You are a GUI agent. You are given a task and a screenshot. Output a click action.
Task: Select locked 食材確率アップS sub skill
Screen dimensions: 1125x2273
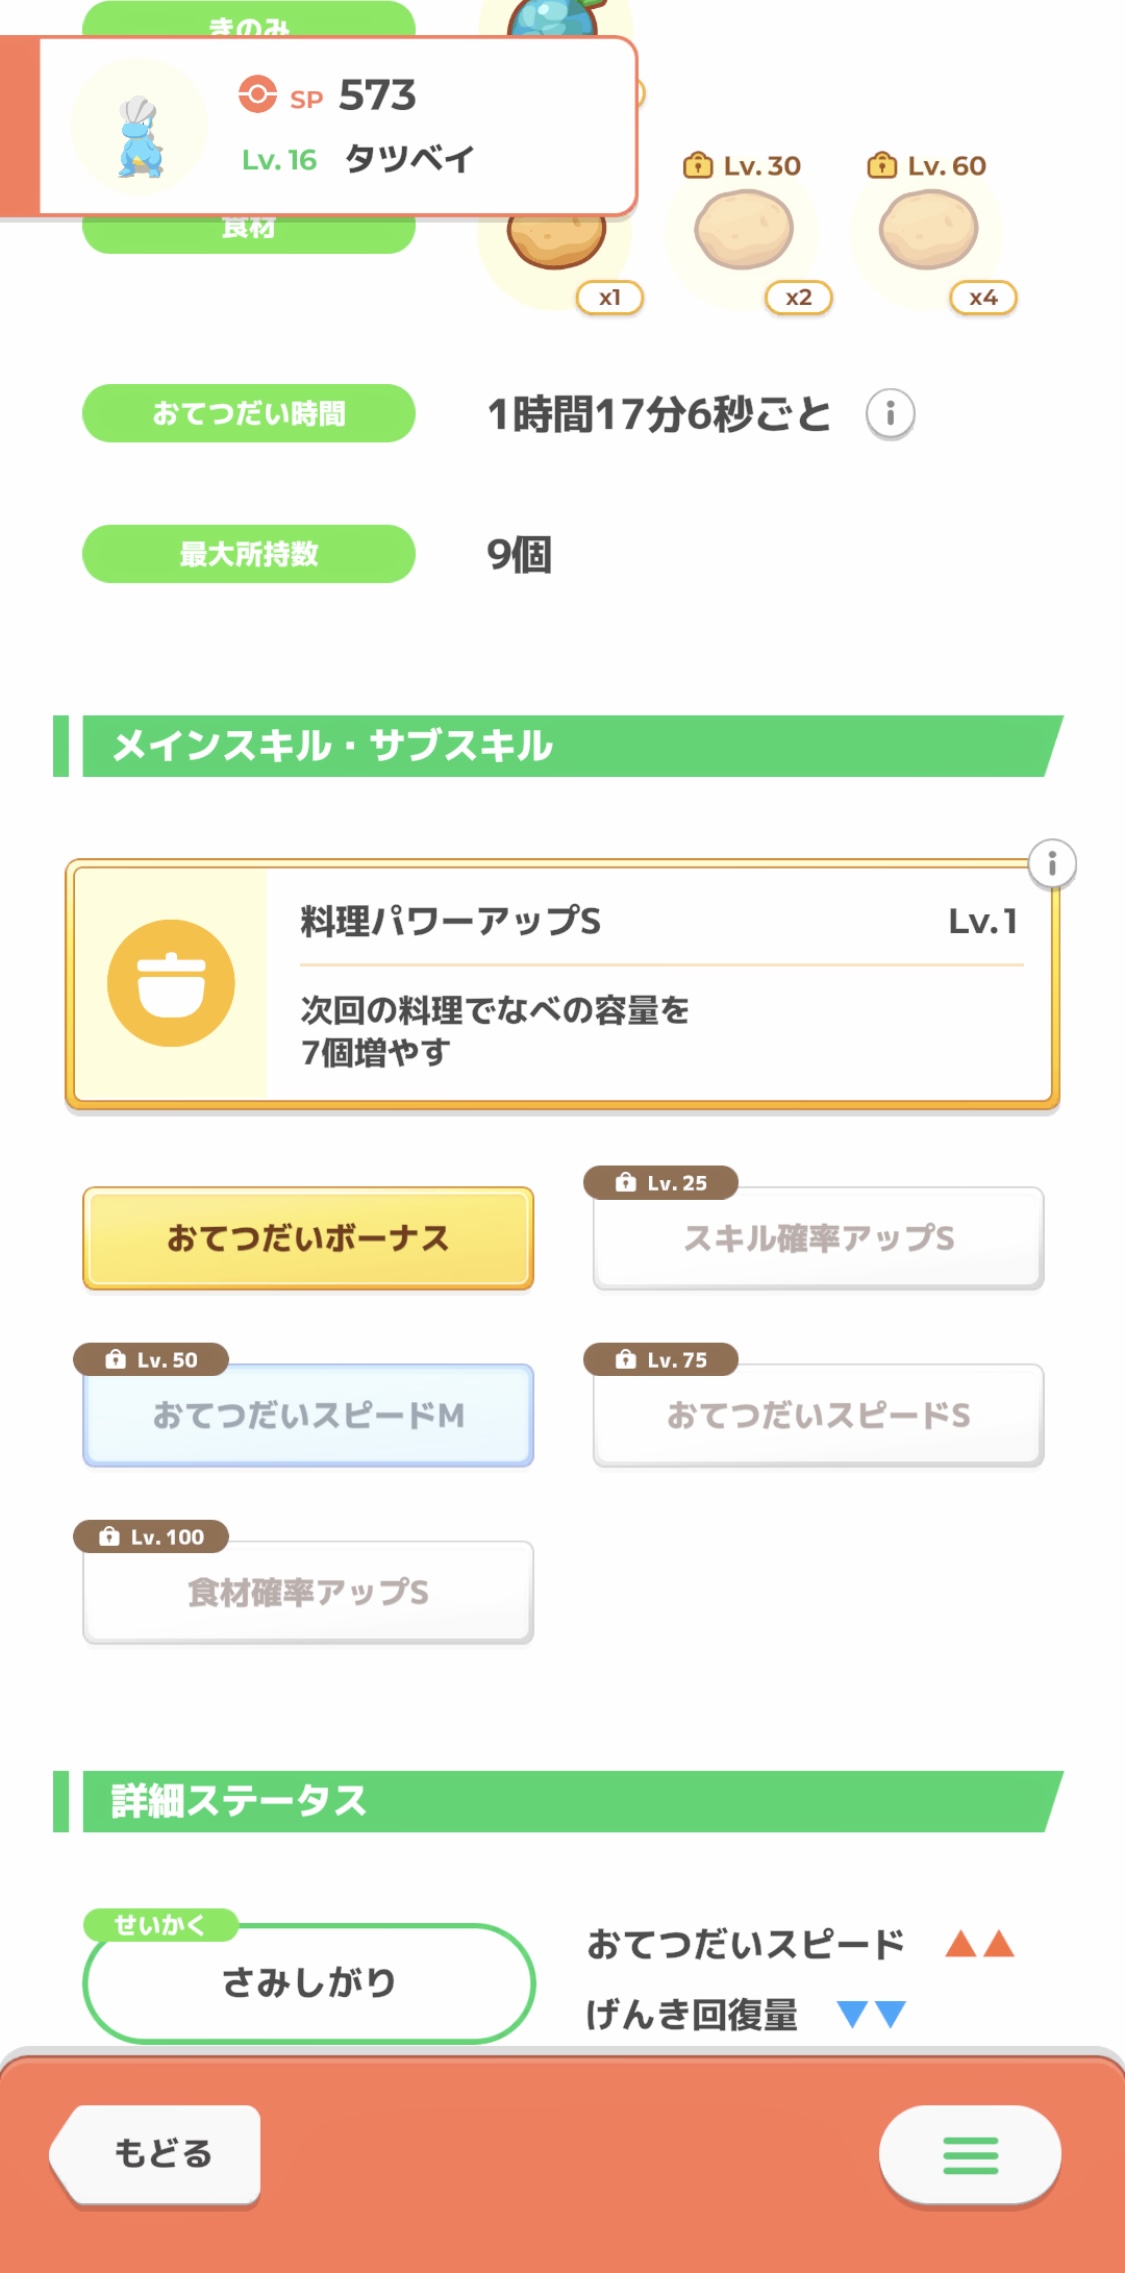(x=308, y=1592)
